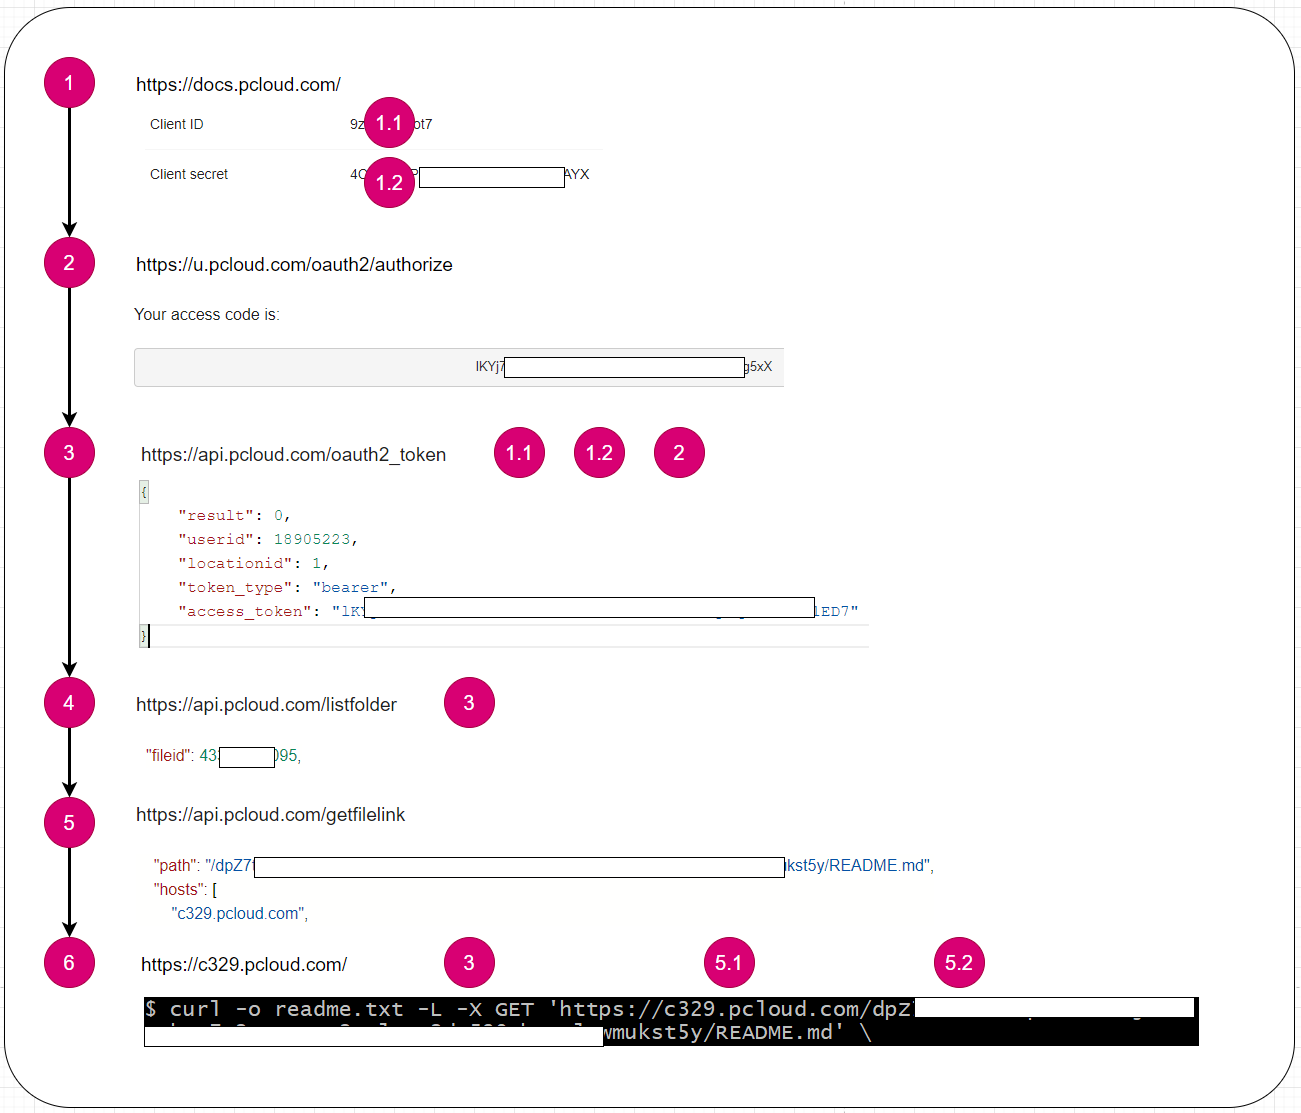Image resolution: width=1301 pixels, height=1113 pixels.
Task: Click the https://u.pcloud.com/oauth2/authorize URL text
Action: (294, 265)
